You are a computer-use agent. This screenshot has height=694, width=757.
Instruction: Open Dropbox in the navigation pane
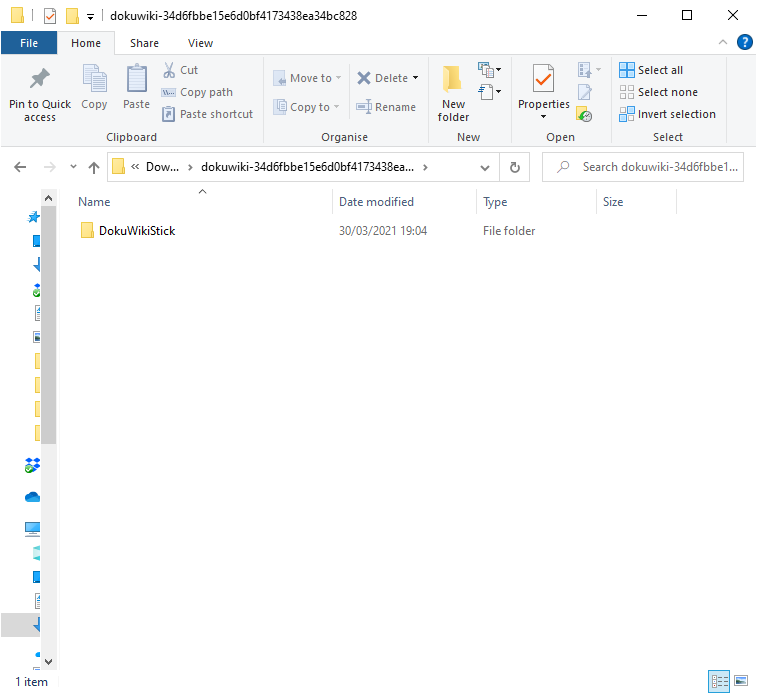click(x=32, y=465)
